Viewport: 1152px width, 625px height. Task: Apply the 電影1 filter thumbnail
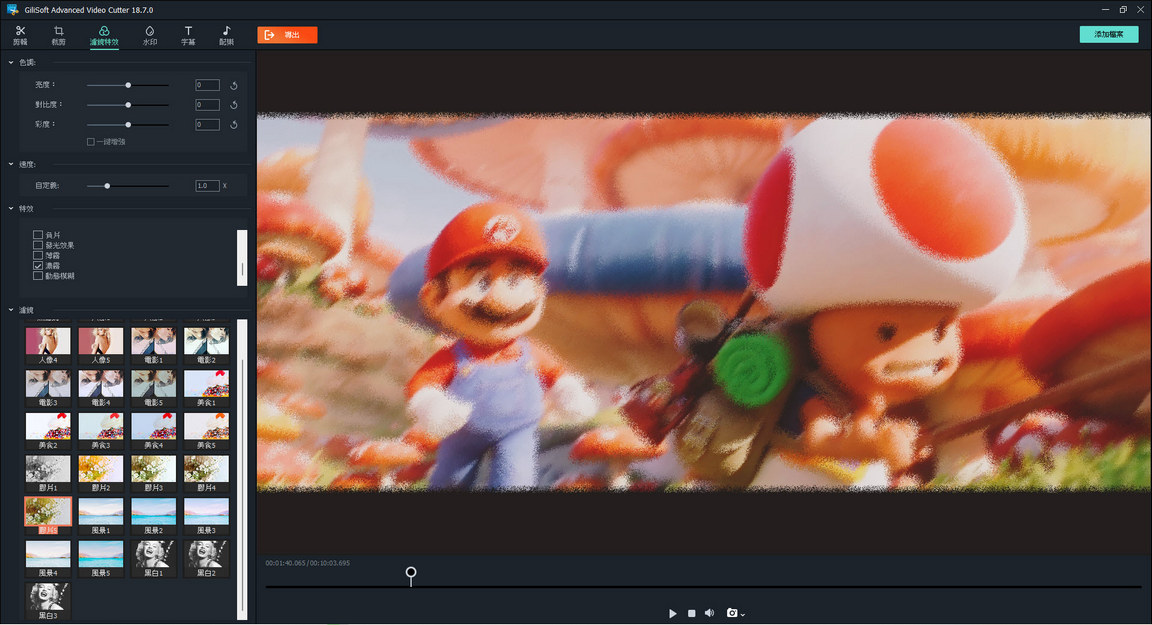(154, 345)
